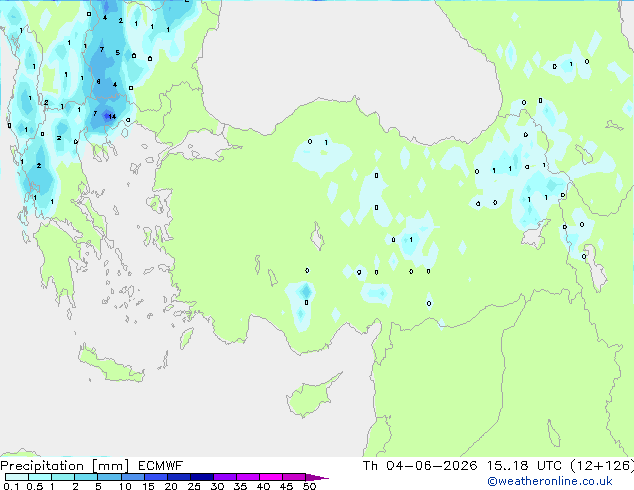Click the 0.1–0.5 mm legend swatch

point(17,477)
